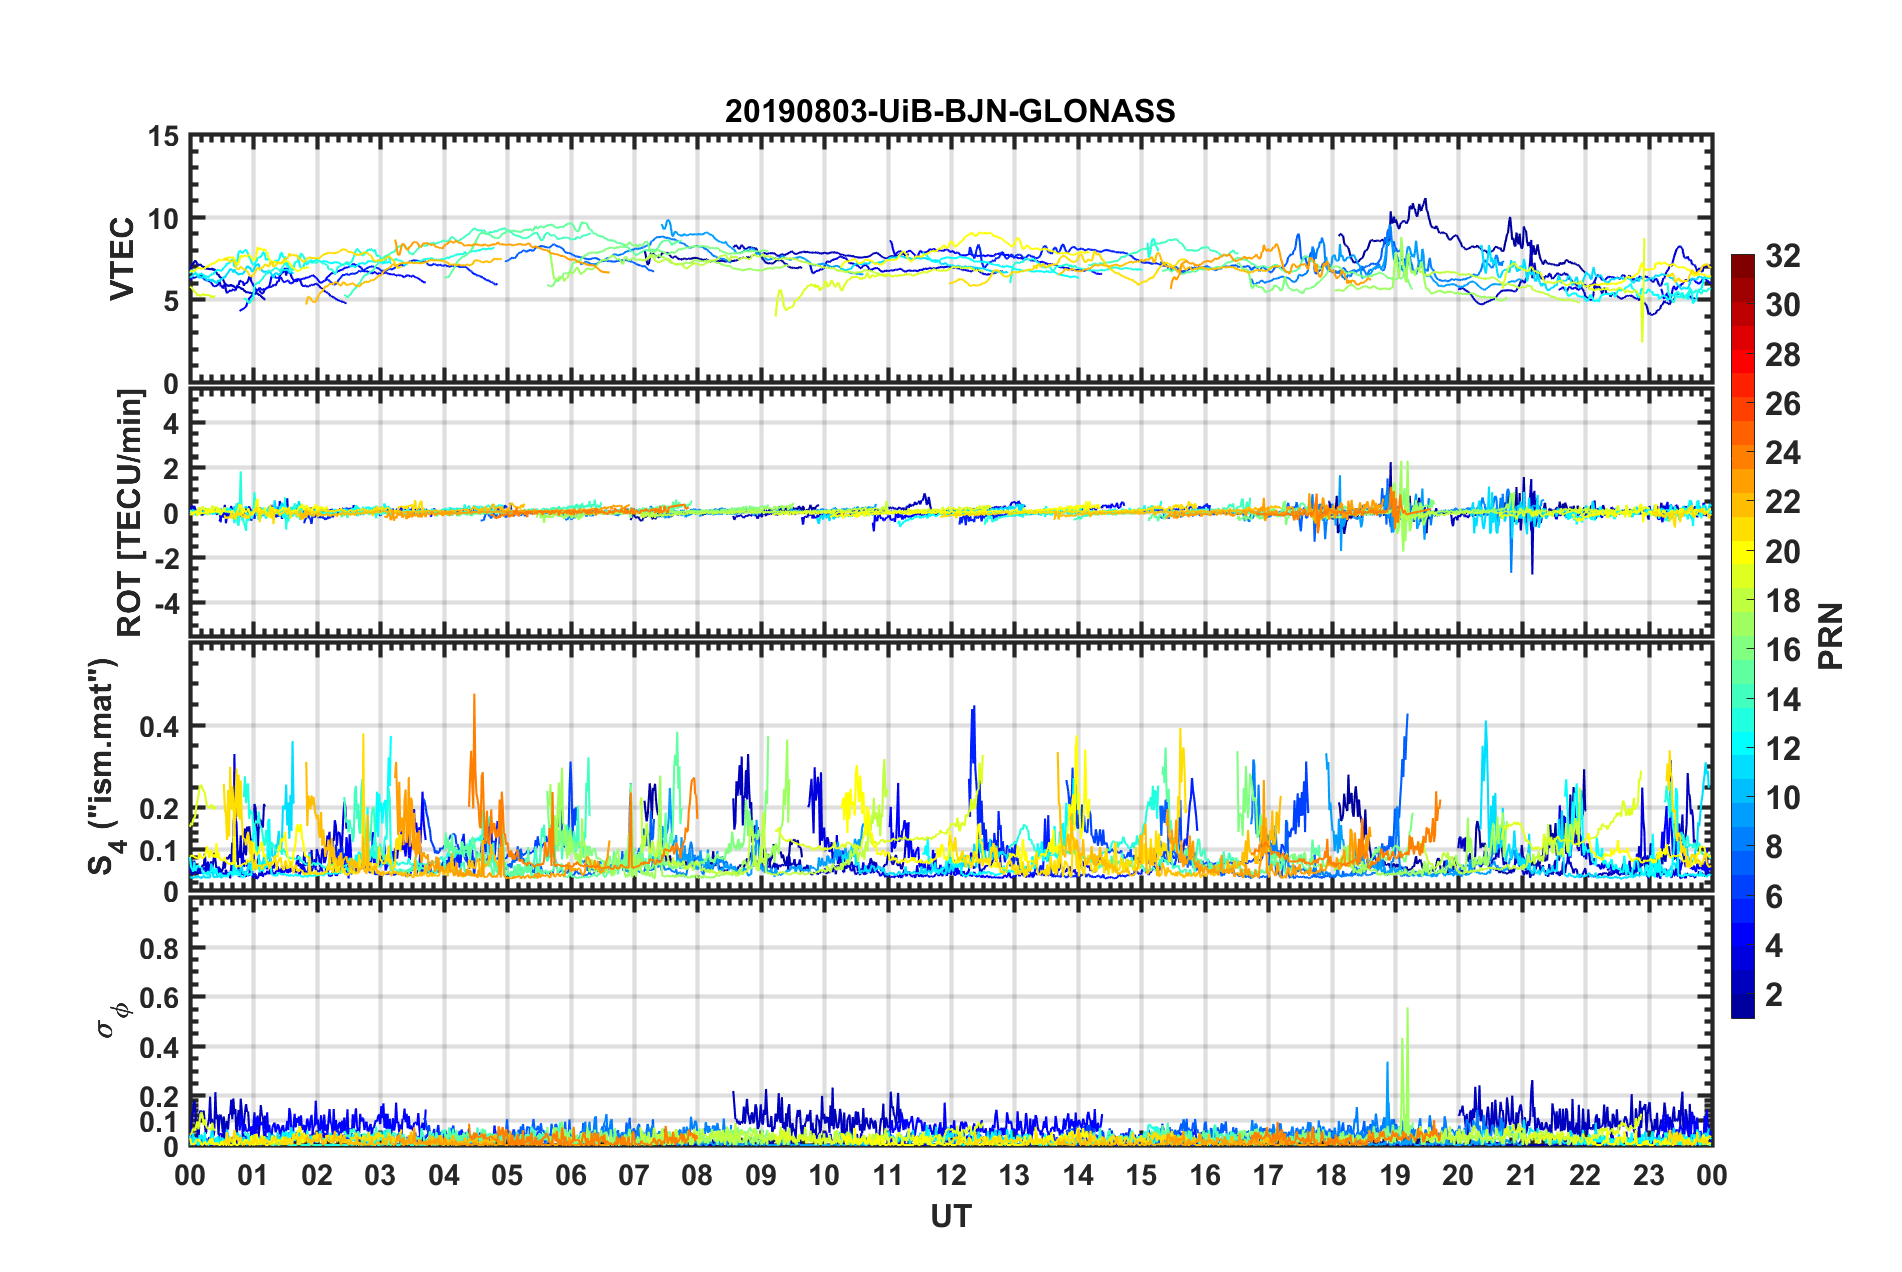The height and width of the screenshot is (1272, 1902).
Task: Click the PRN colorbar label
Action: point(1830,636)
